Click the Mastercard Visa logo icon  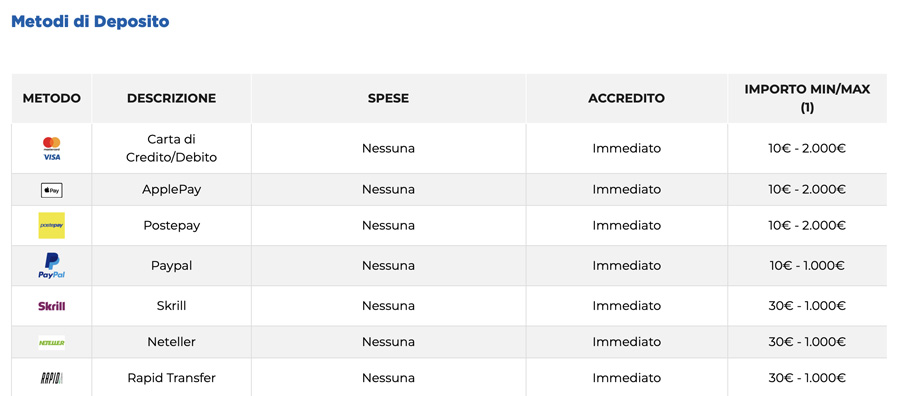52,149
